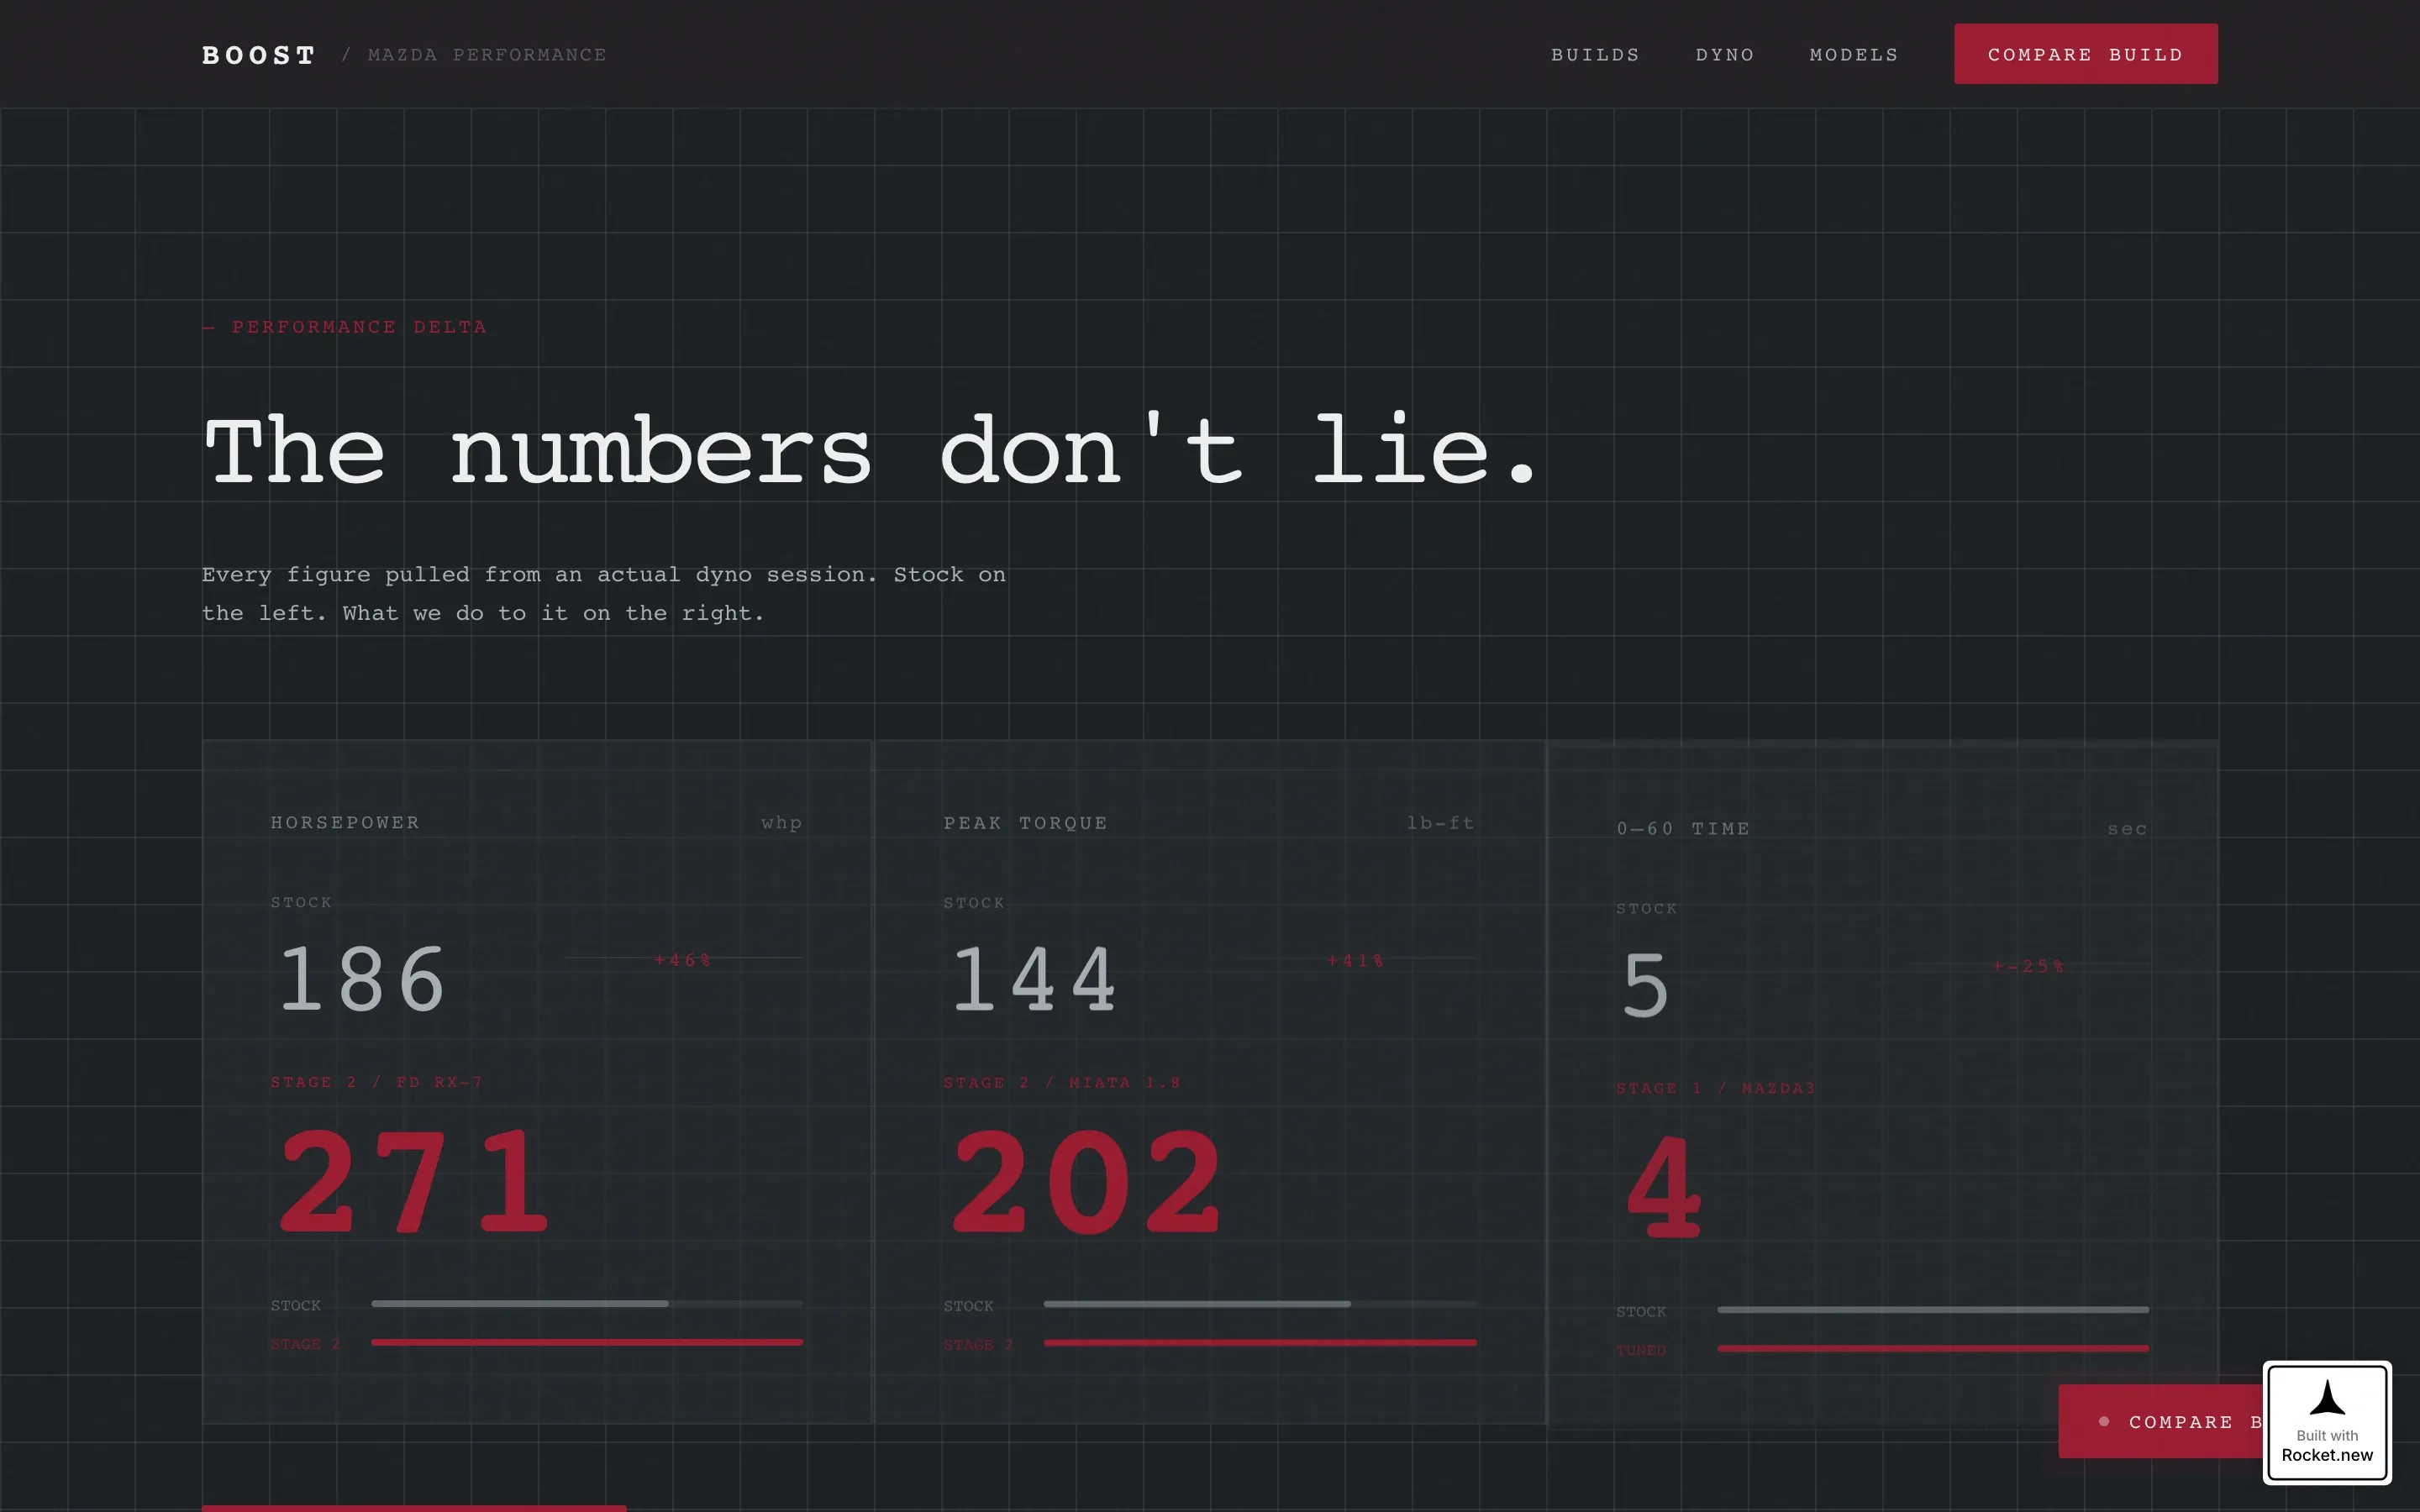This screenshot has height=1512, width=2420.
Task: Click the +46% delta label
Action: (683, 960)
